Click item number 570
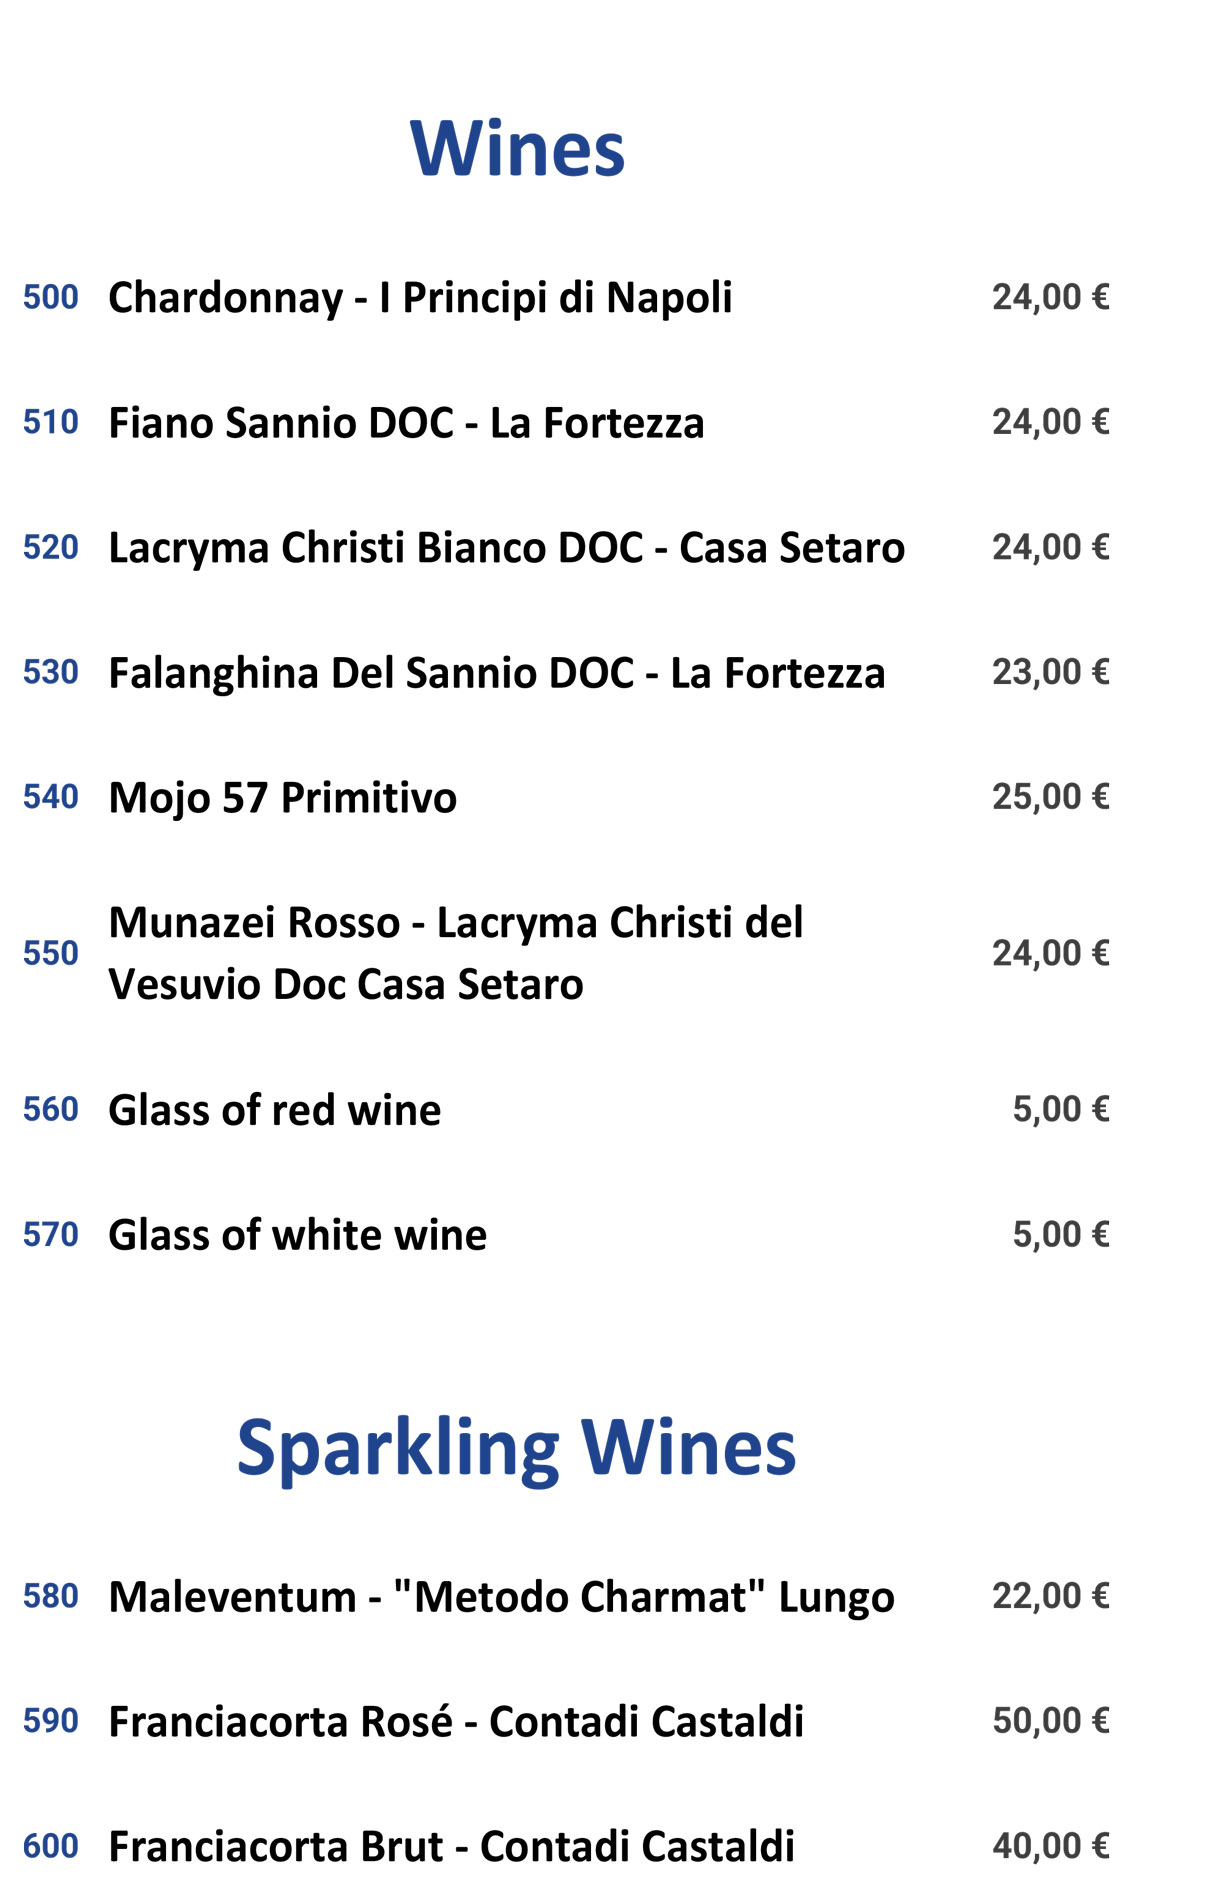1212x1889 pixels. [x=51, y=1234]
